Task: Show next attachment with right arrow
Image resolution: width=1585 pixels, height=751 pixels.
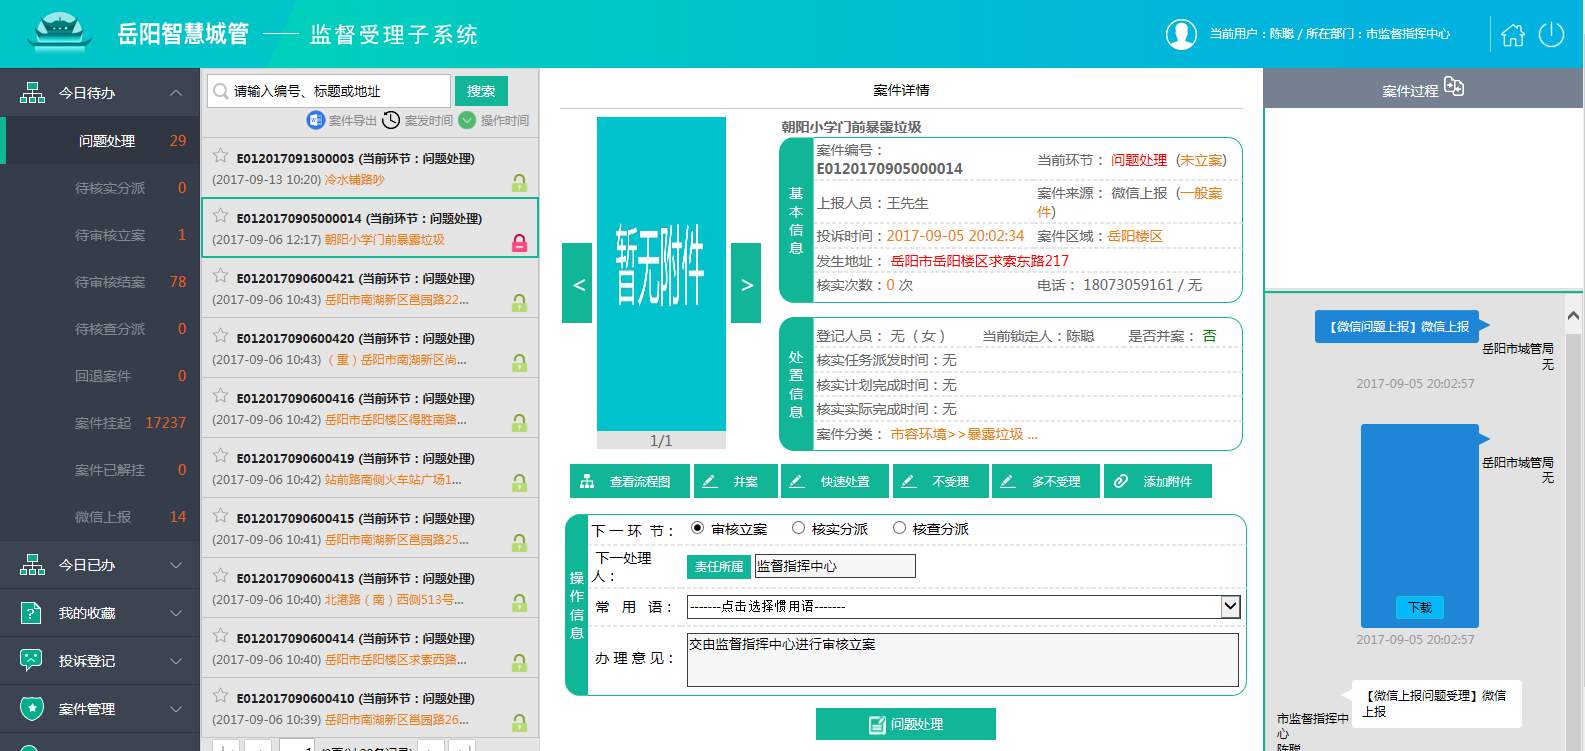Action: tap(746, 284)
